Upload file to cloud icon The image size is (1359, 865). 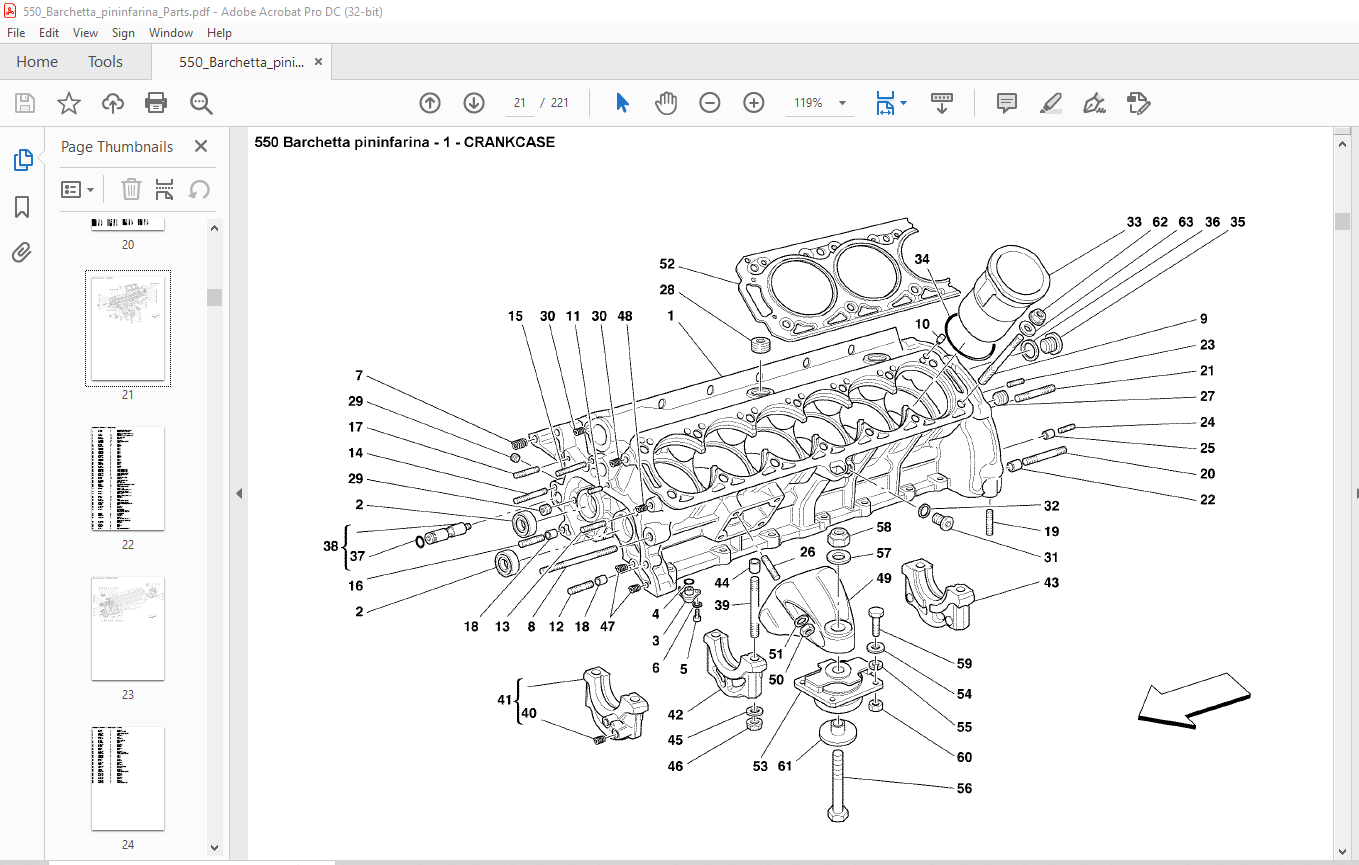(113, 103)
